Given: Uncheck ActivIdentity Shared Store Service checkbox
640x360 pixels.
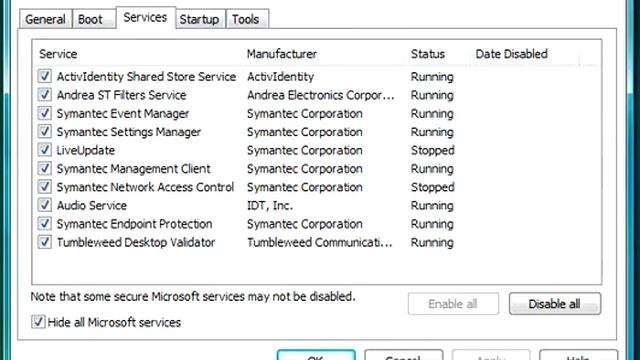Looking at the screenshot, I should pos(44,76).
